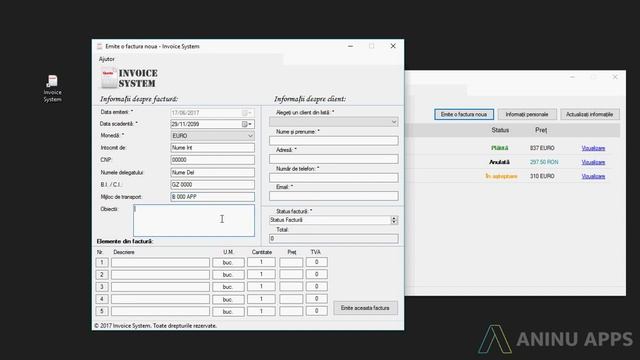
Task: Click row 5 TVA field
Action: tap(316, 311)
